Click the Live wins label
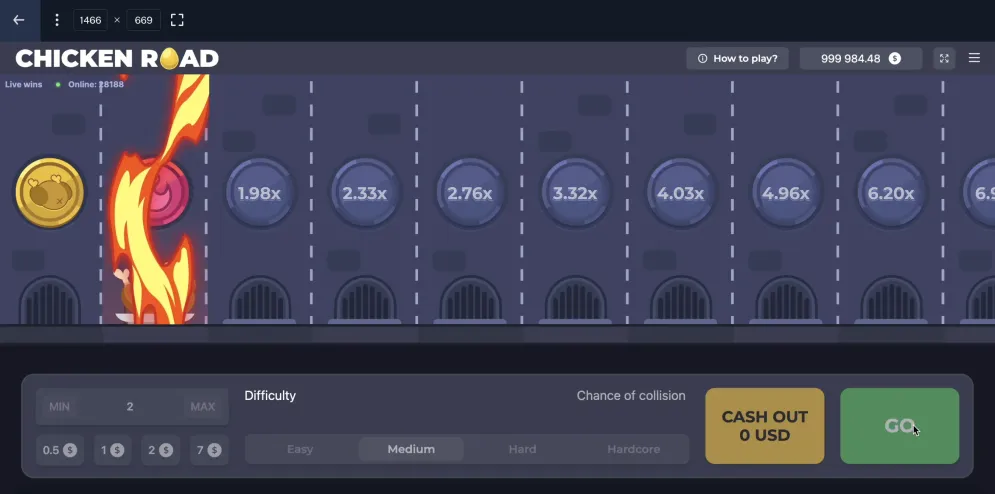The height and width of the screenshot is (494, 995). click(23, 84)
